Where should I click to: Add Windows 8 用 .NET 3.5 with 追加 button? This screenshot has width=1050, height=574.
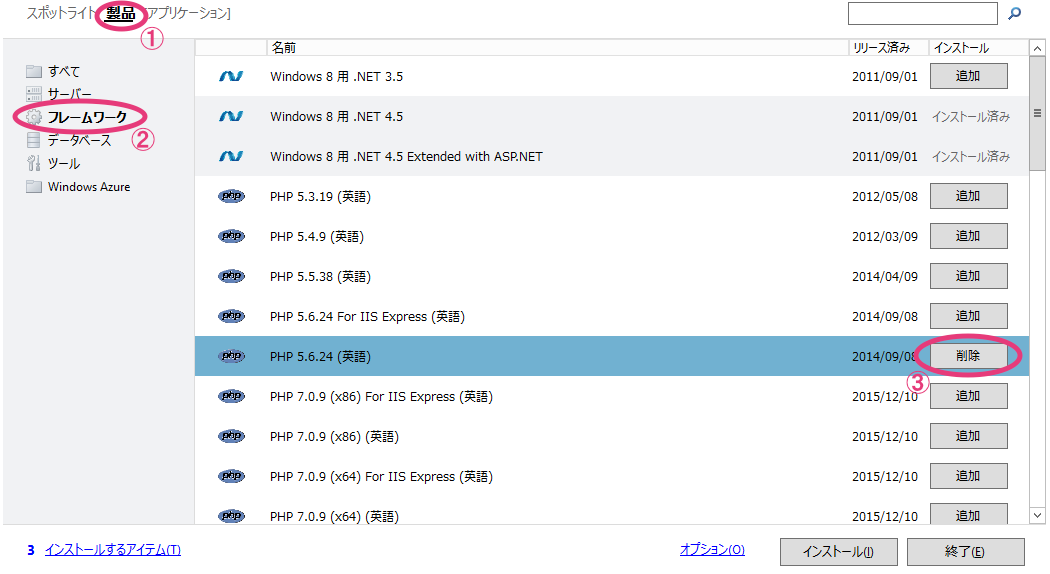(x=968, y=76)
